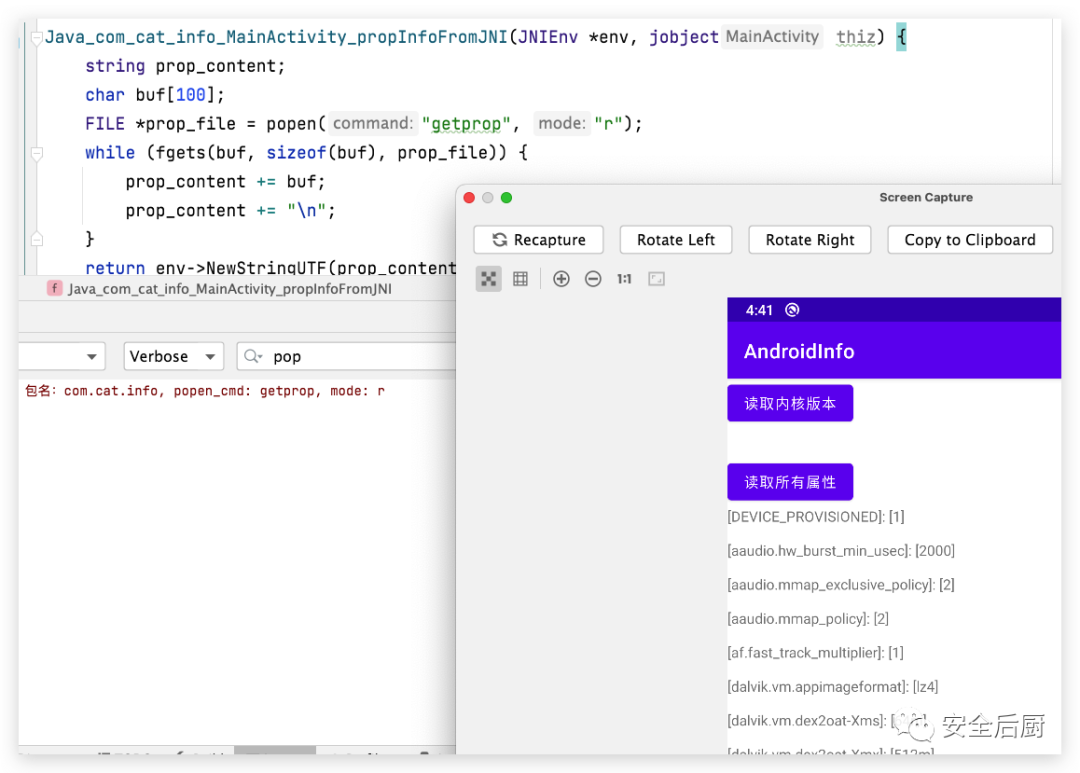Collapse the while loop fold marker
Screen dimensions: 1080x773
37,154
